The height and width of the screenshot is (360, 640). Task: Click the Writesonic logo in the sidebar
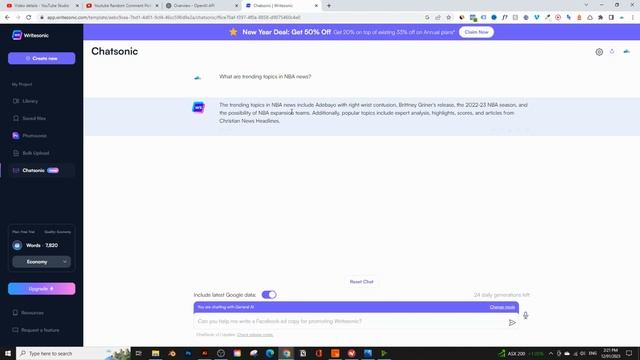tap(30, 36)
